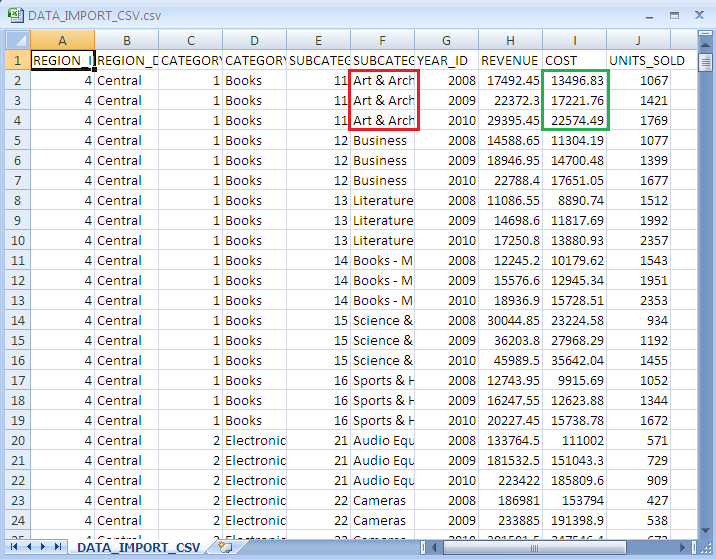This screenshot has width=716, height=559.
Task: Insert a new worksheet via tab icon
Action: pos(225,547)
